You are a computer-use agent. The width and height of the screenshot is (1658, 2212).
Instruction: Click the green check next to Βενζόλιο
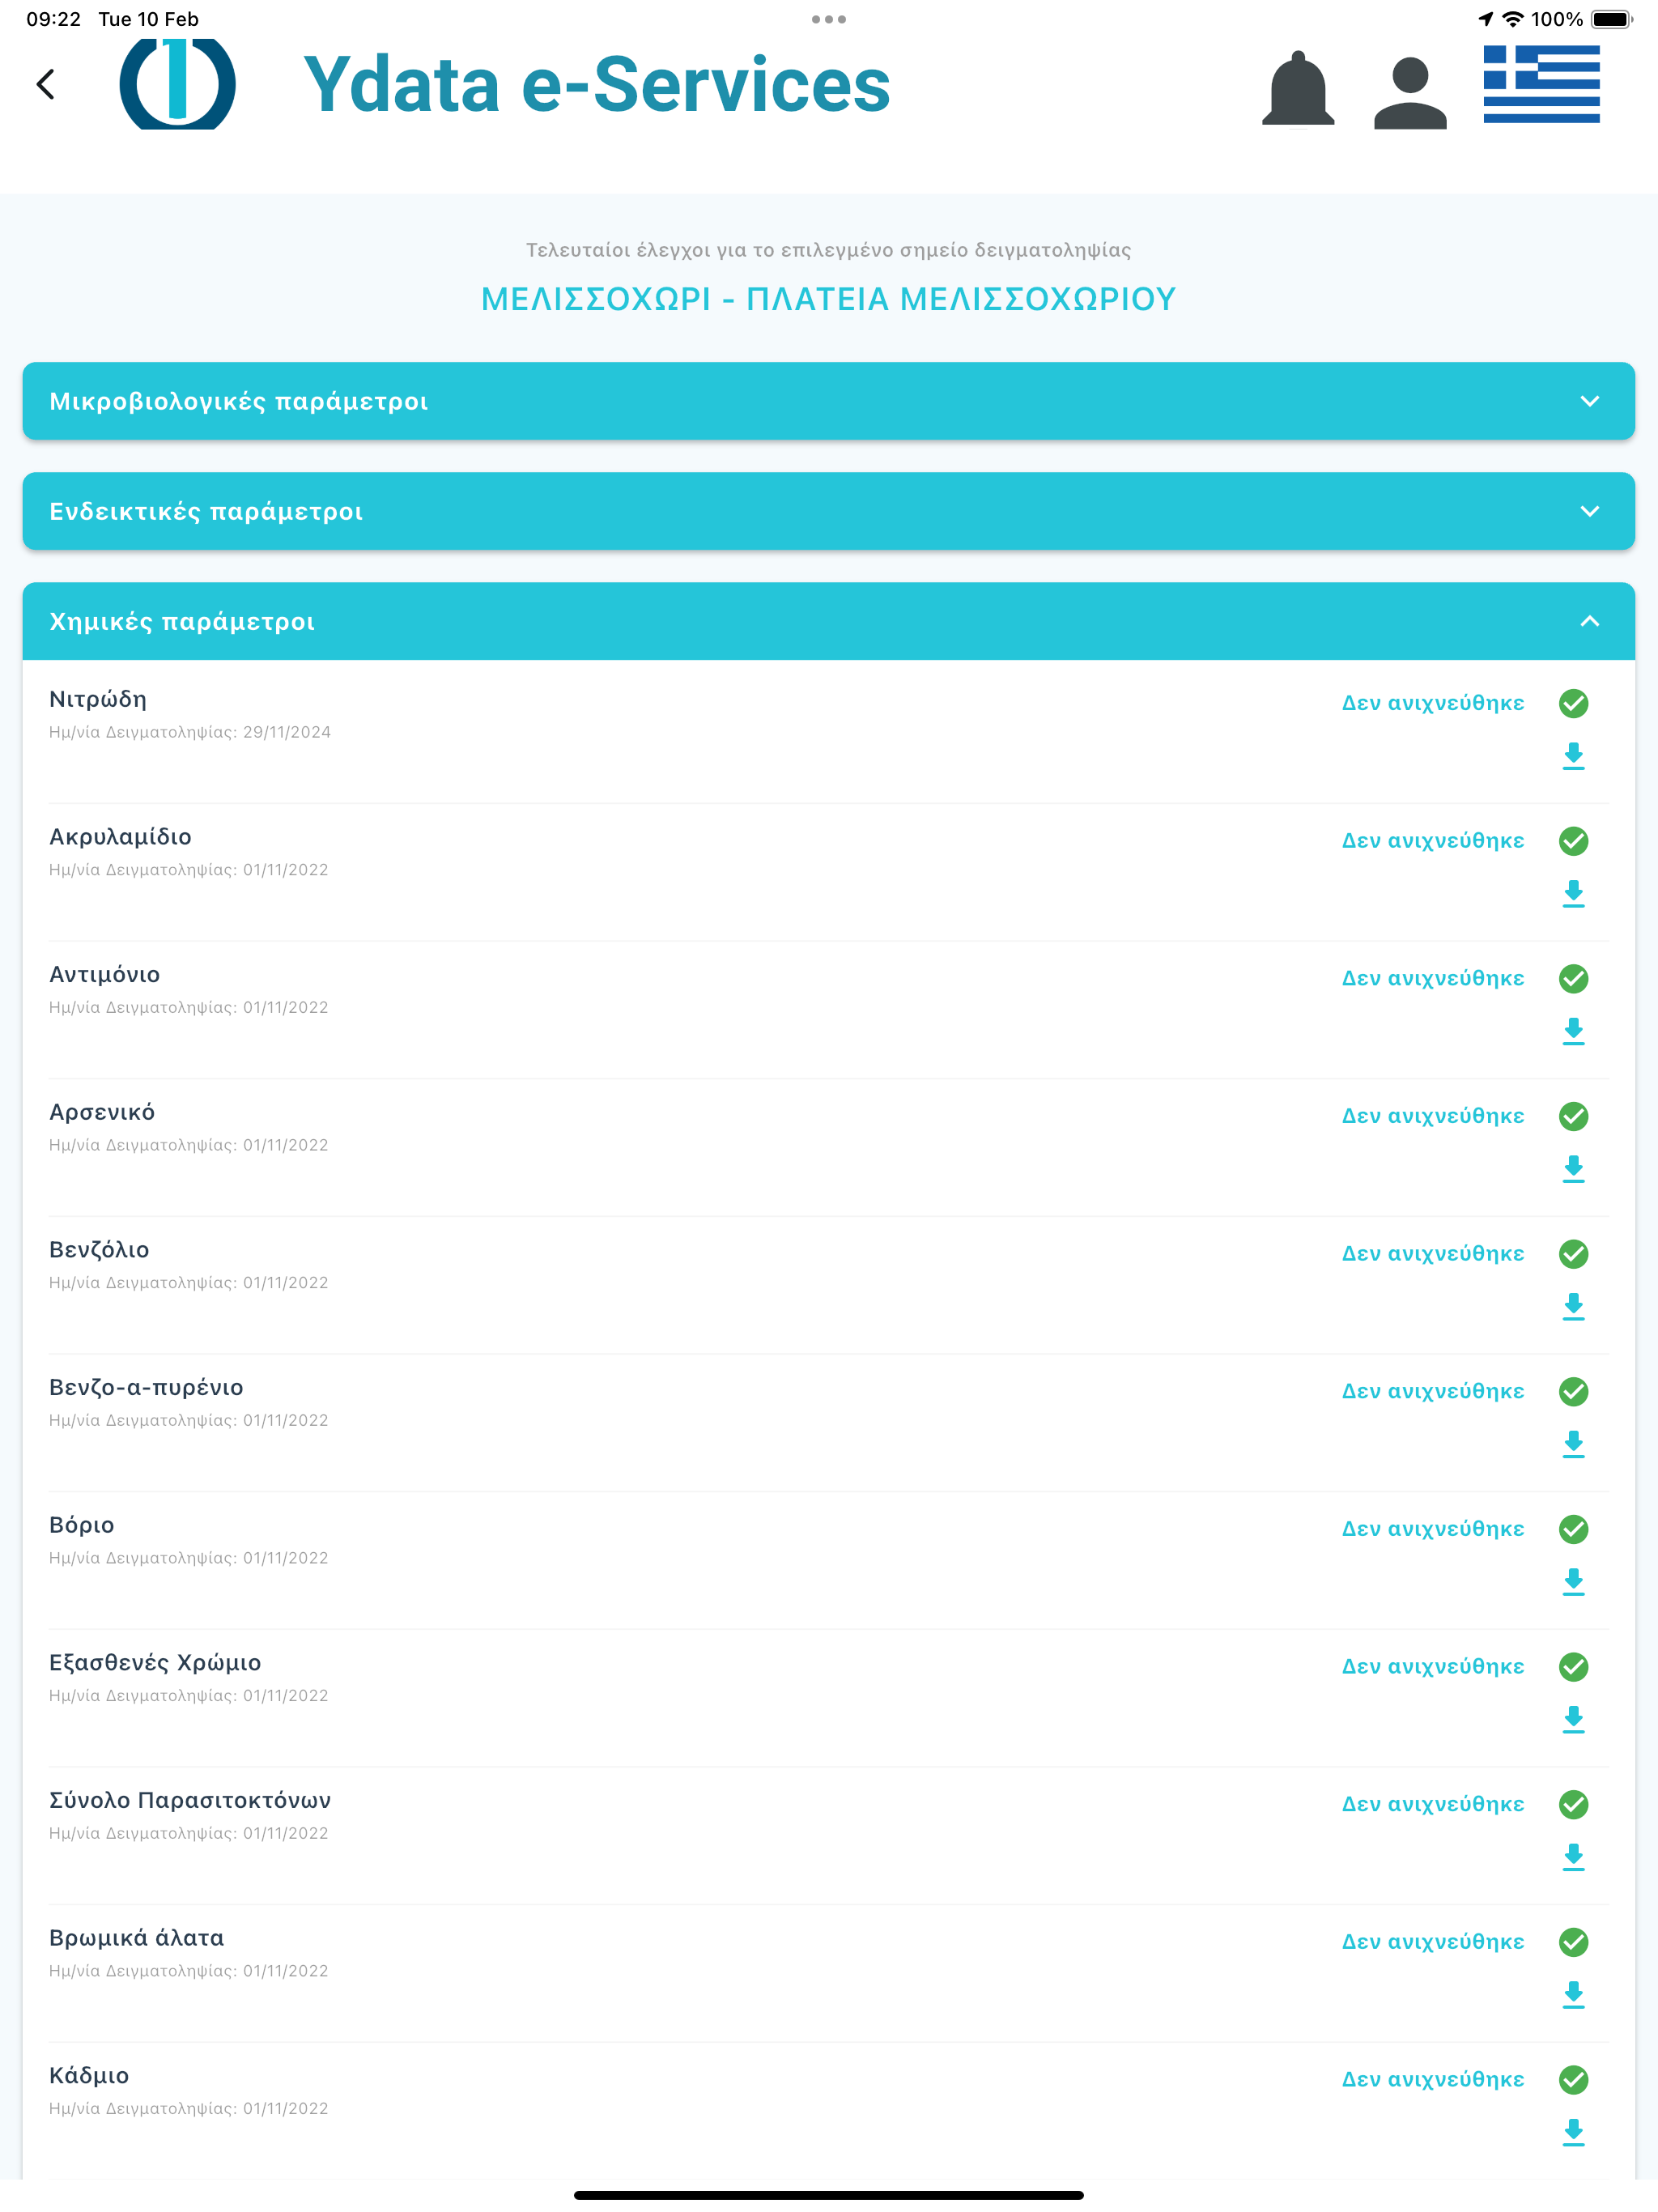(x=1573, y=1254)
